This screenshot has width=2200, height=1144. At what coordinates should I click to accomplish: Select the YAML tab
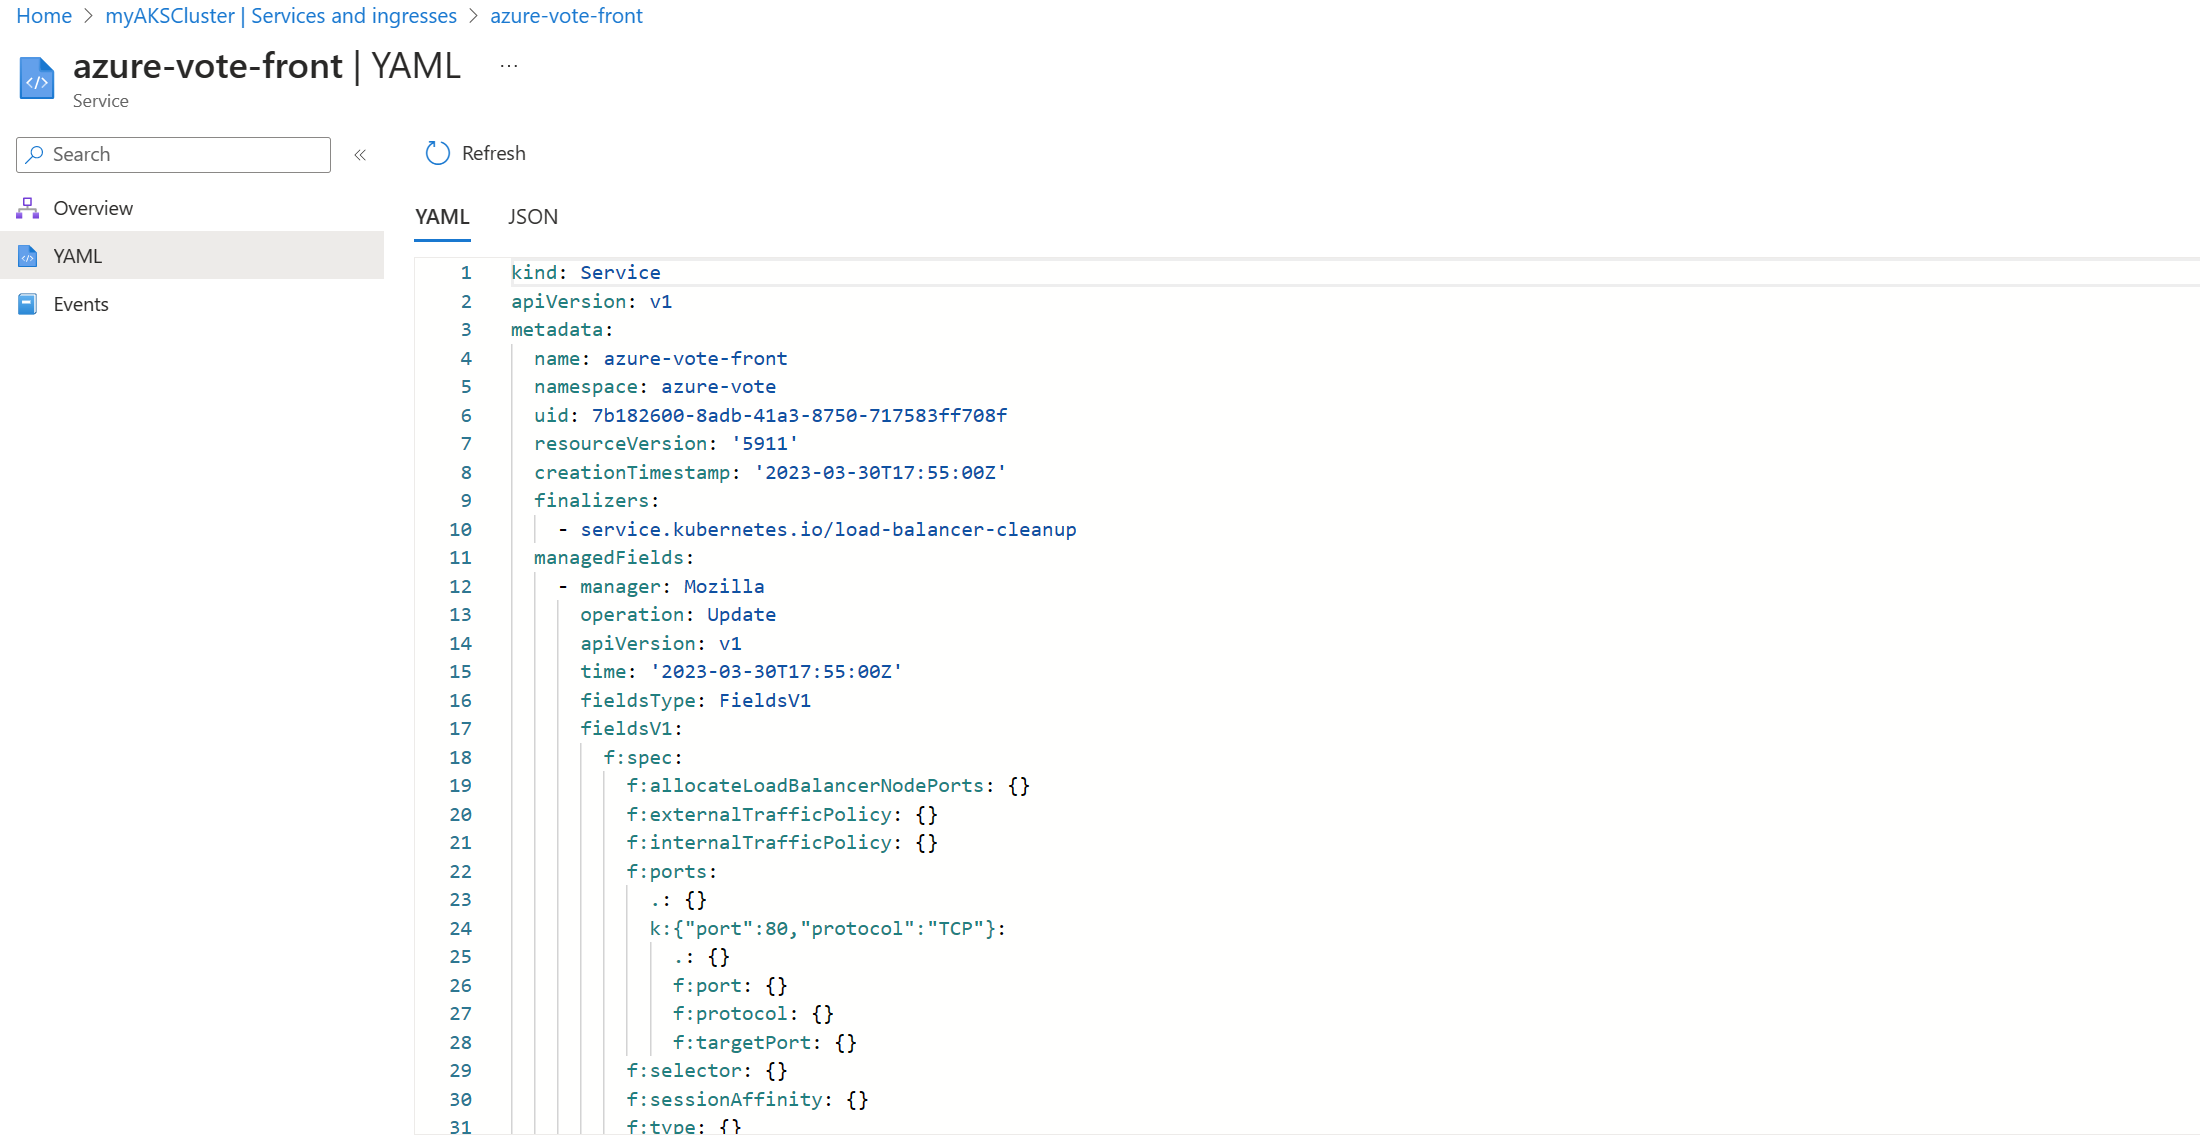pyautogui.click(x=441, y=215)
